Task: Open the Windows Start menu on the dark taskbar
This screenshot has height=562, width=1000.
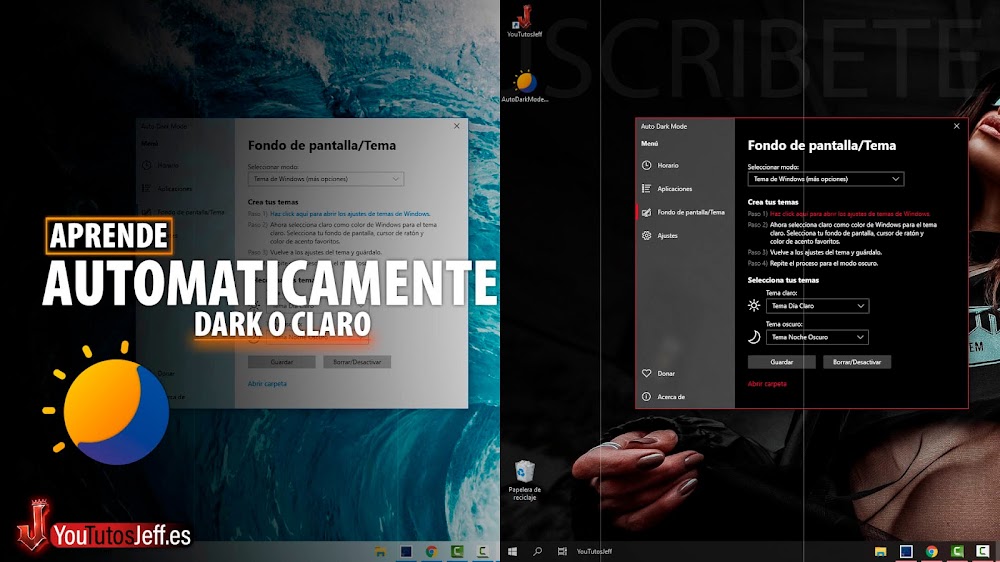Action: [512, 551]
